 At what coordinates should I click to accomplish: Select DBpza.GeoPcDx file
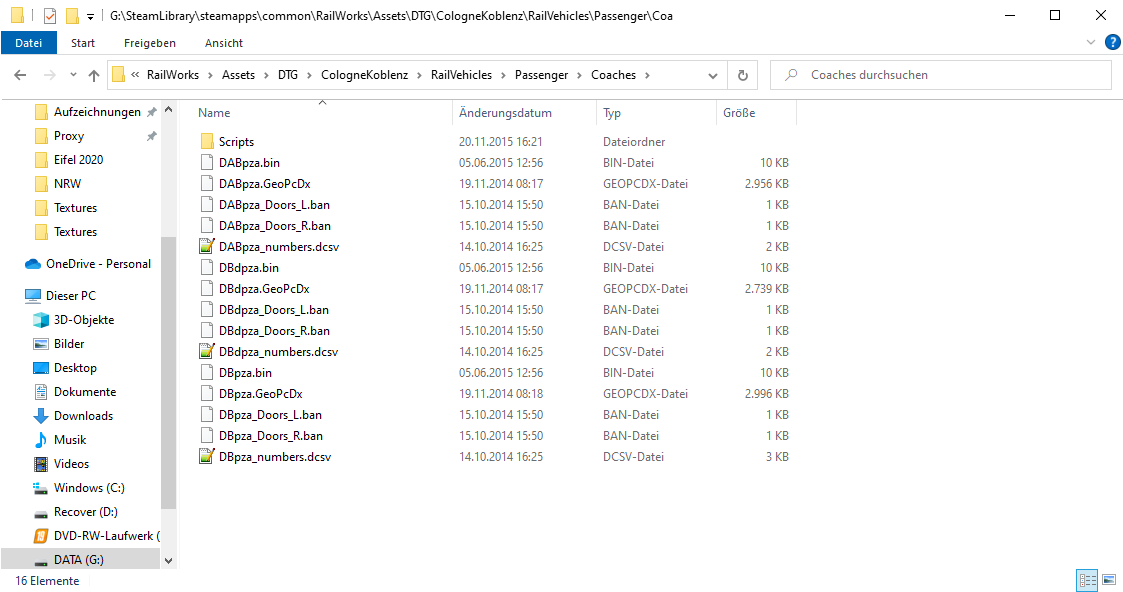(261, 394)
